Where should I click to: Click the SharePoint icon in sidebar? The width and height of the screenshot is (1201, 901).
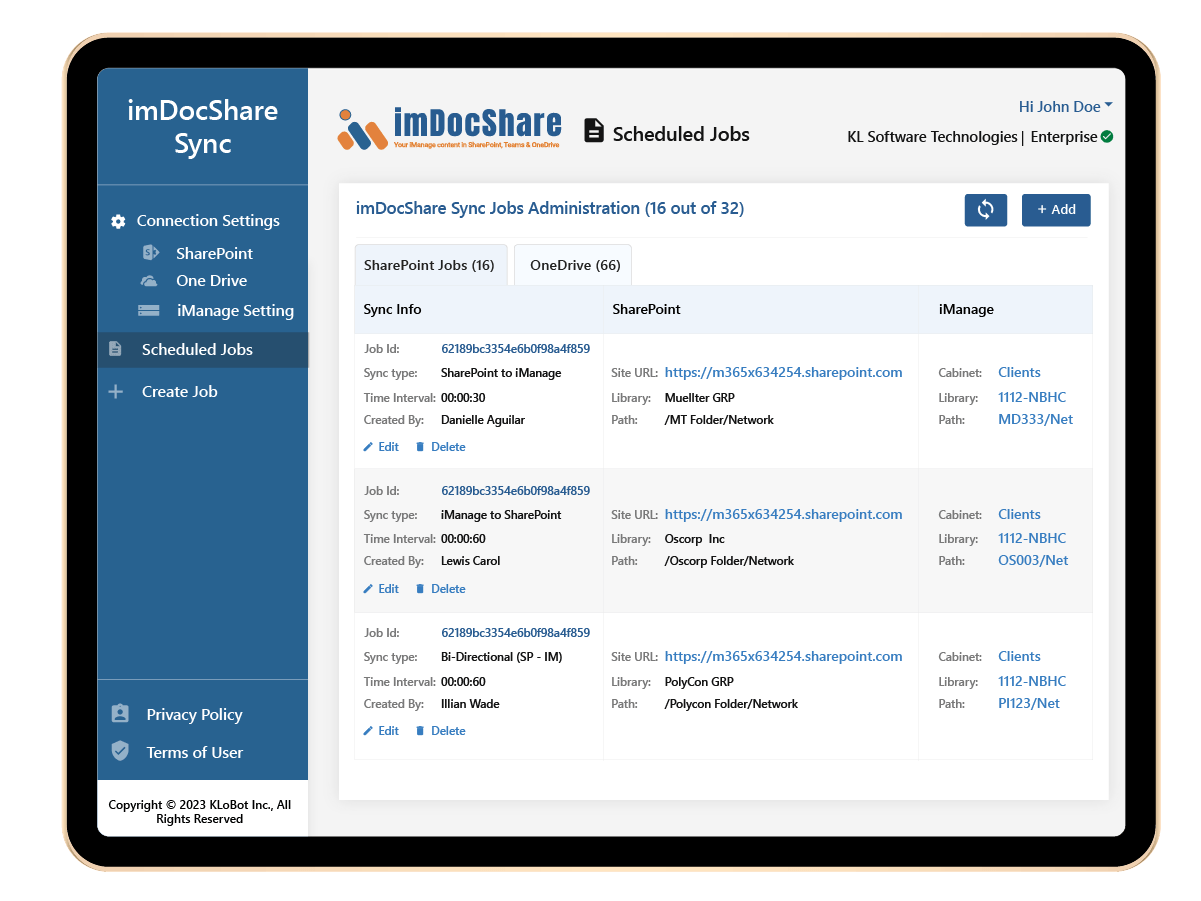[x=151, y=253]
